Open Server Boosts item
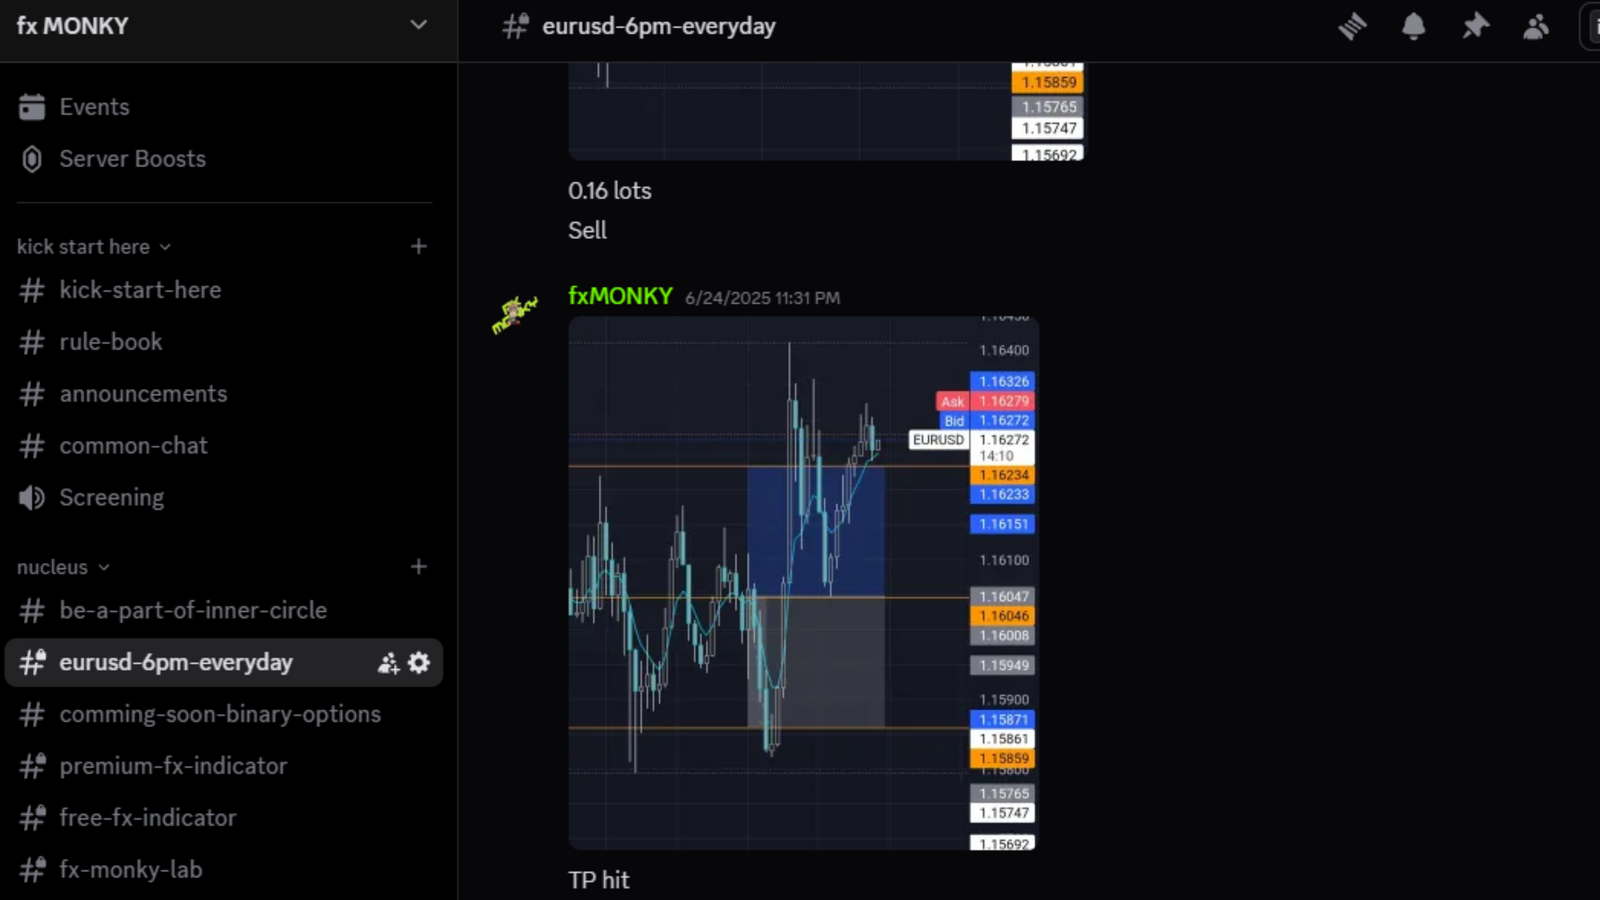This screenshot has height=900, width=1600. pos(132,159)
